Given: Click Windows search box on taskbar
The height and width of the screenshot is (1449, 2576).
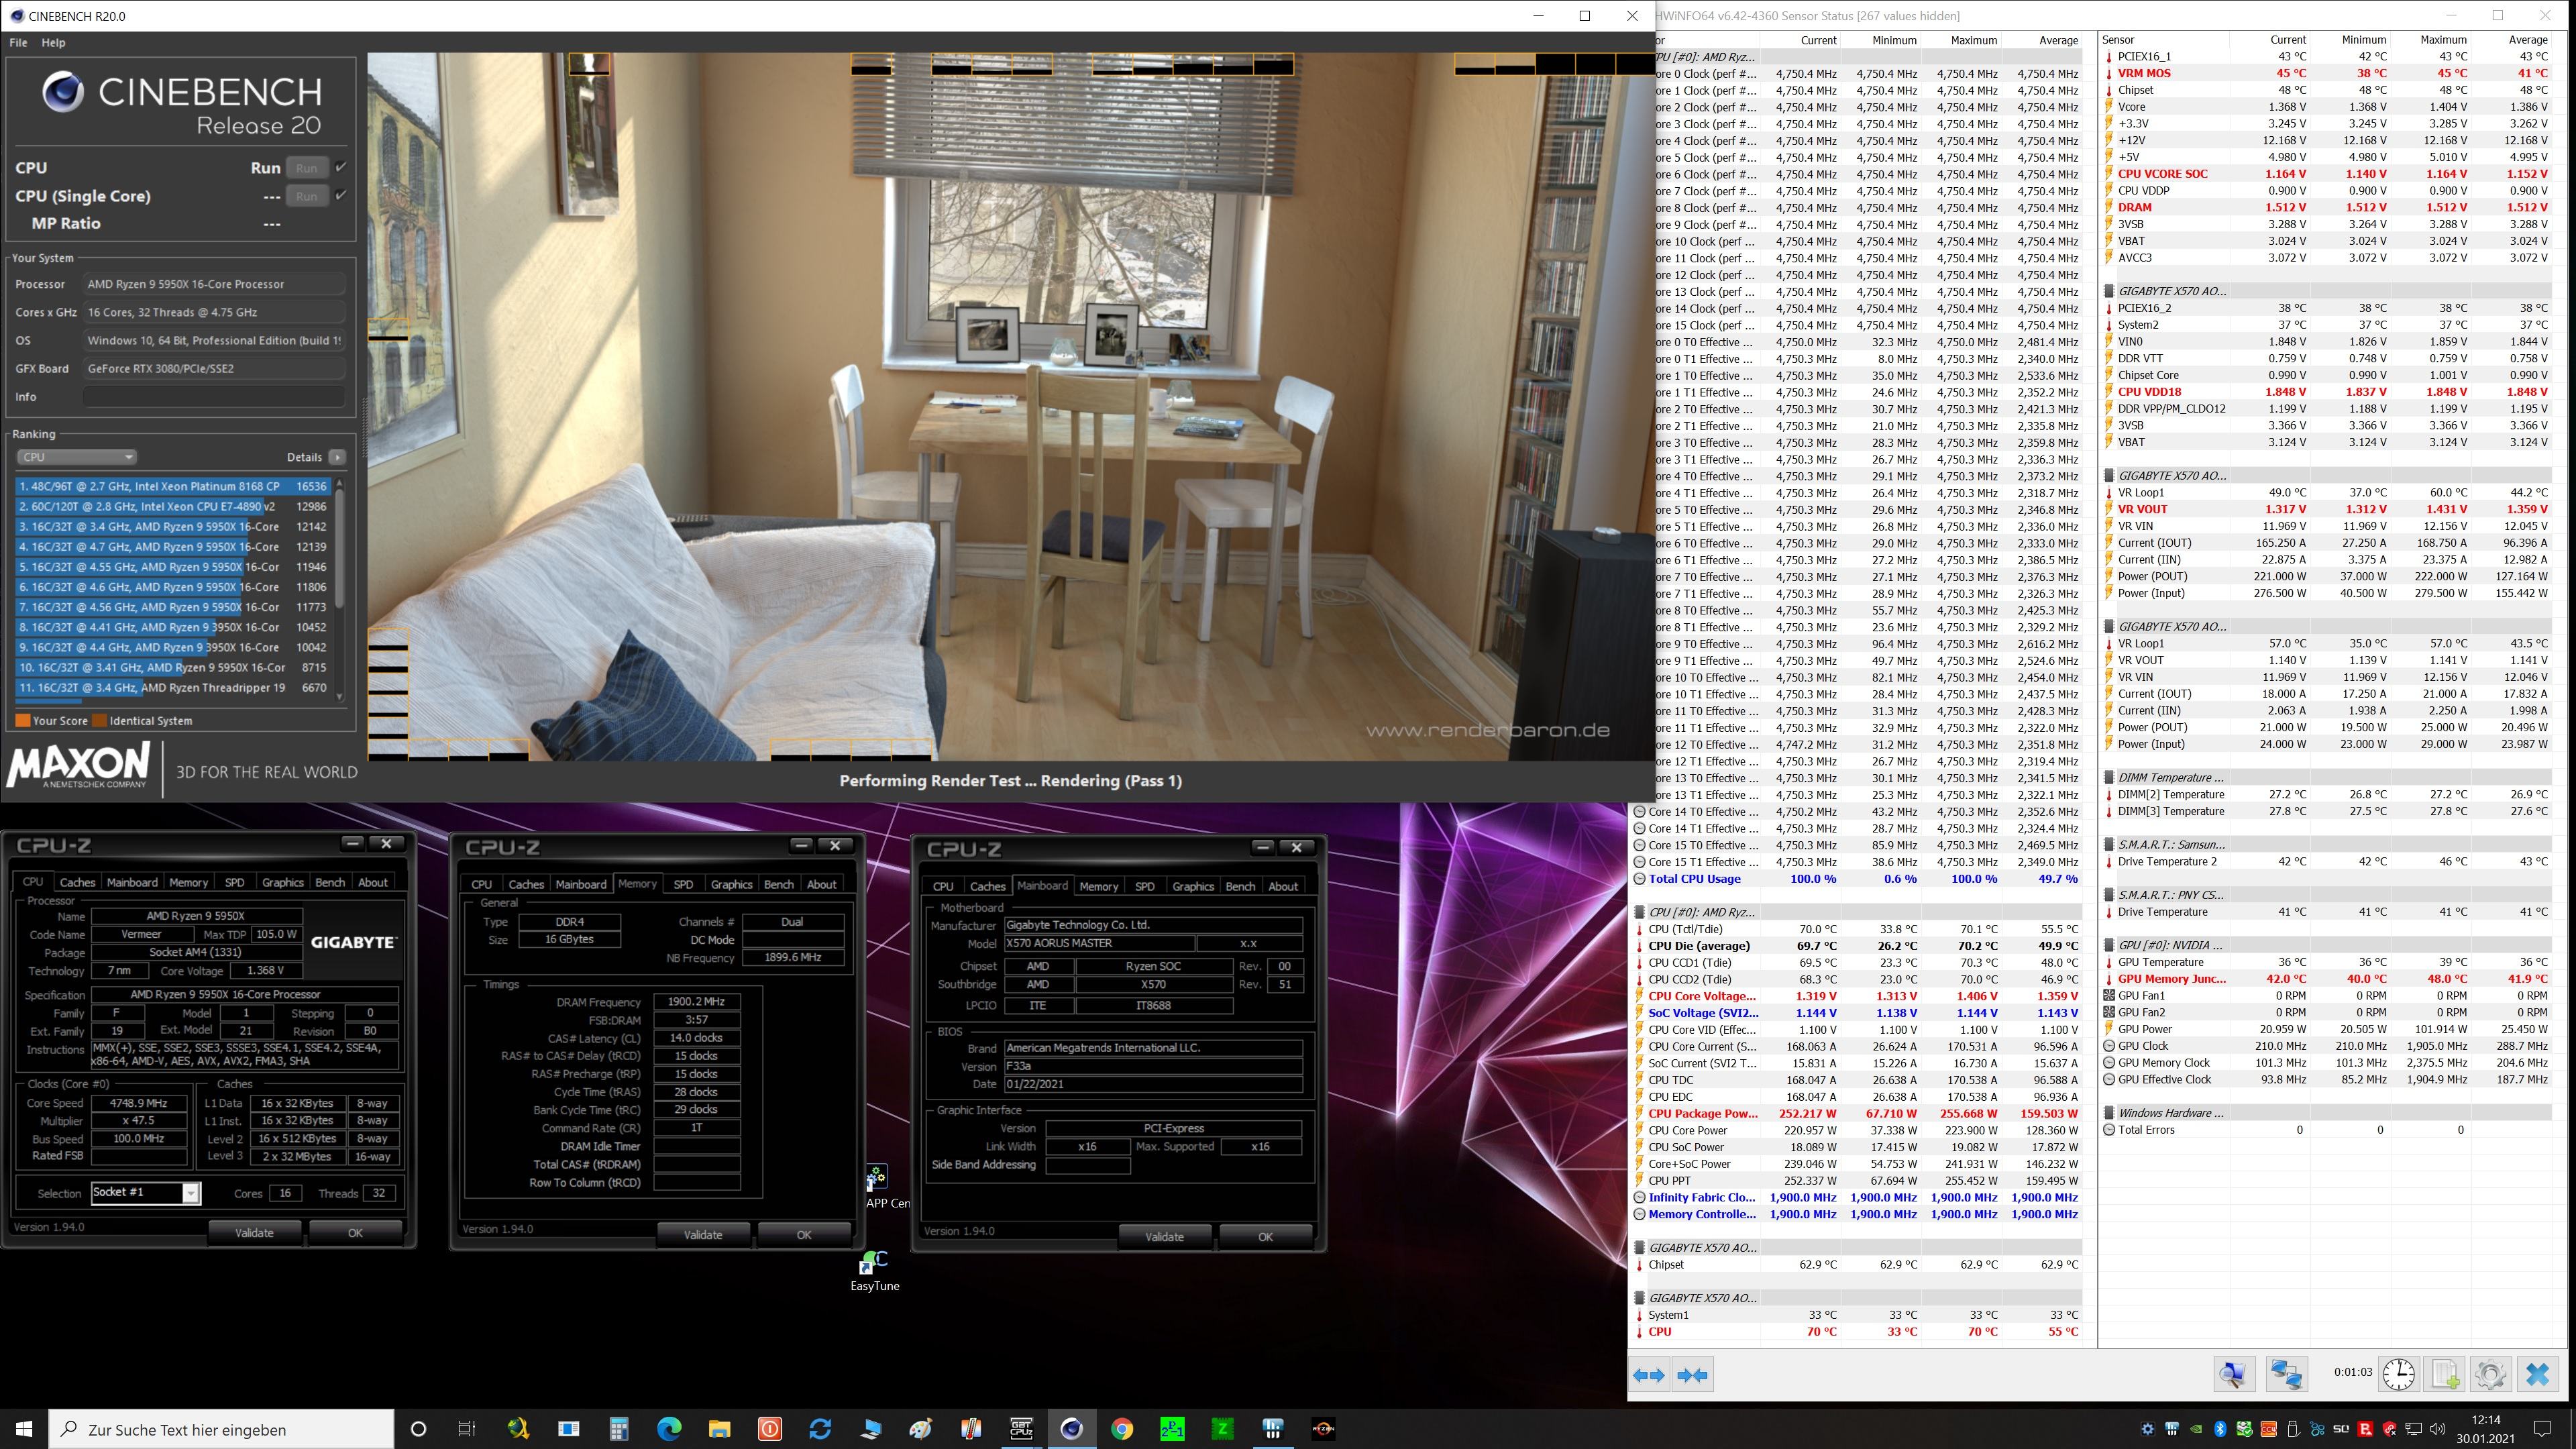Looking at the screenshot, I should click(x=222, y=1429).
